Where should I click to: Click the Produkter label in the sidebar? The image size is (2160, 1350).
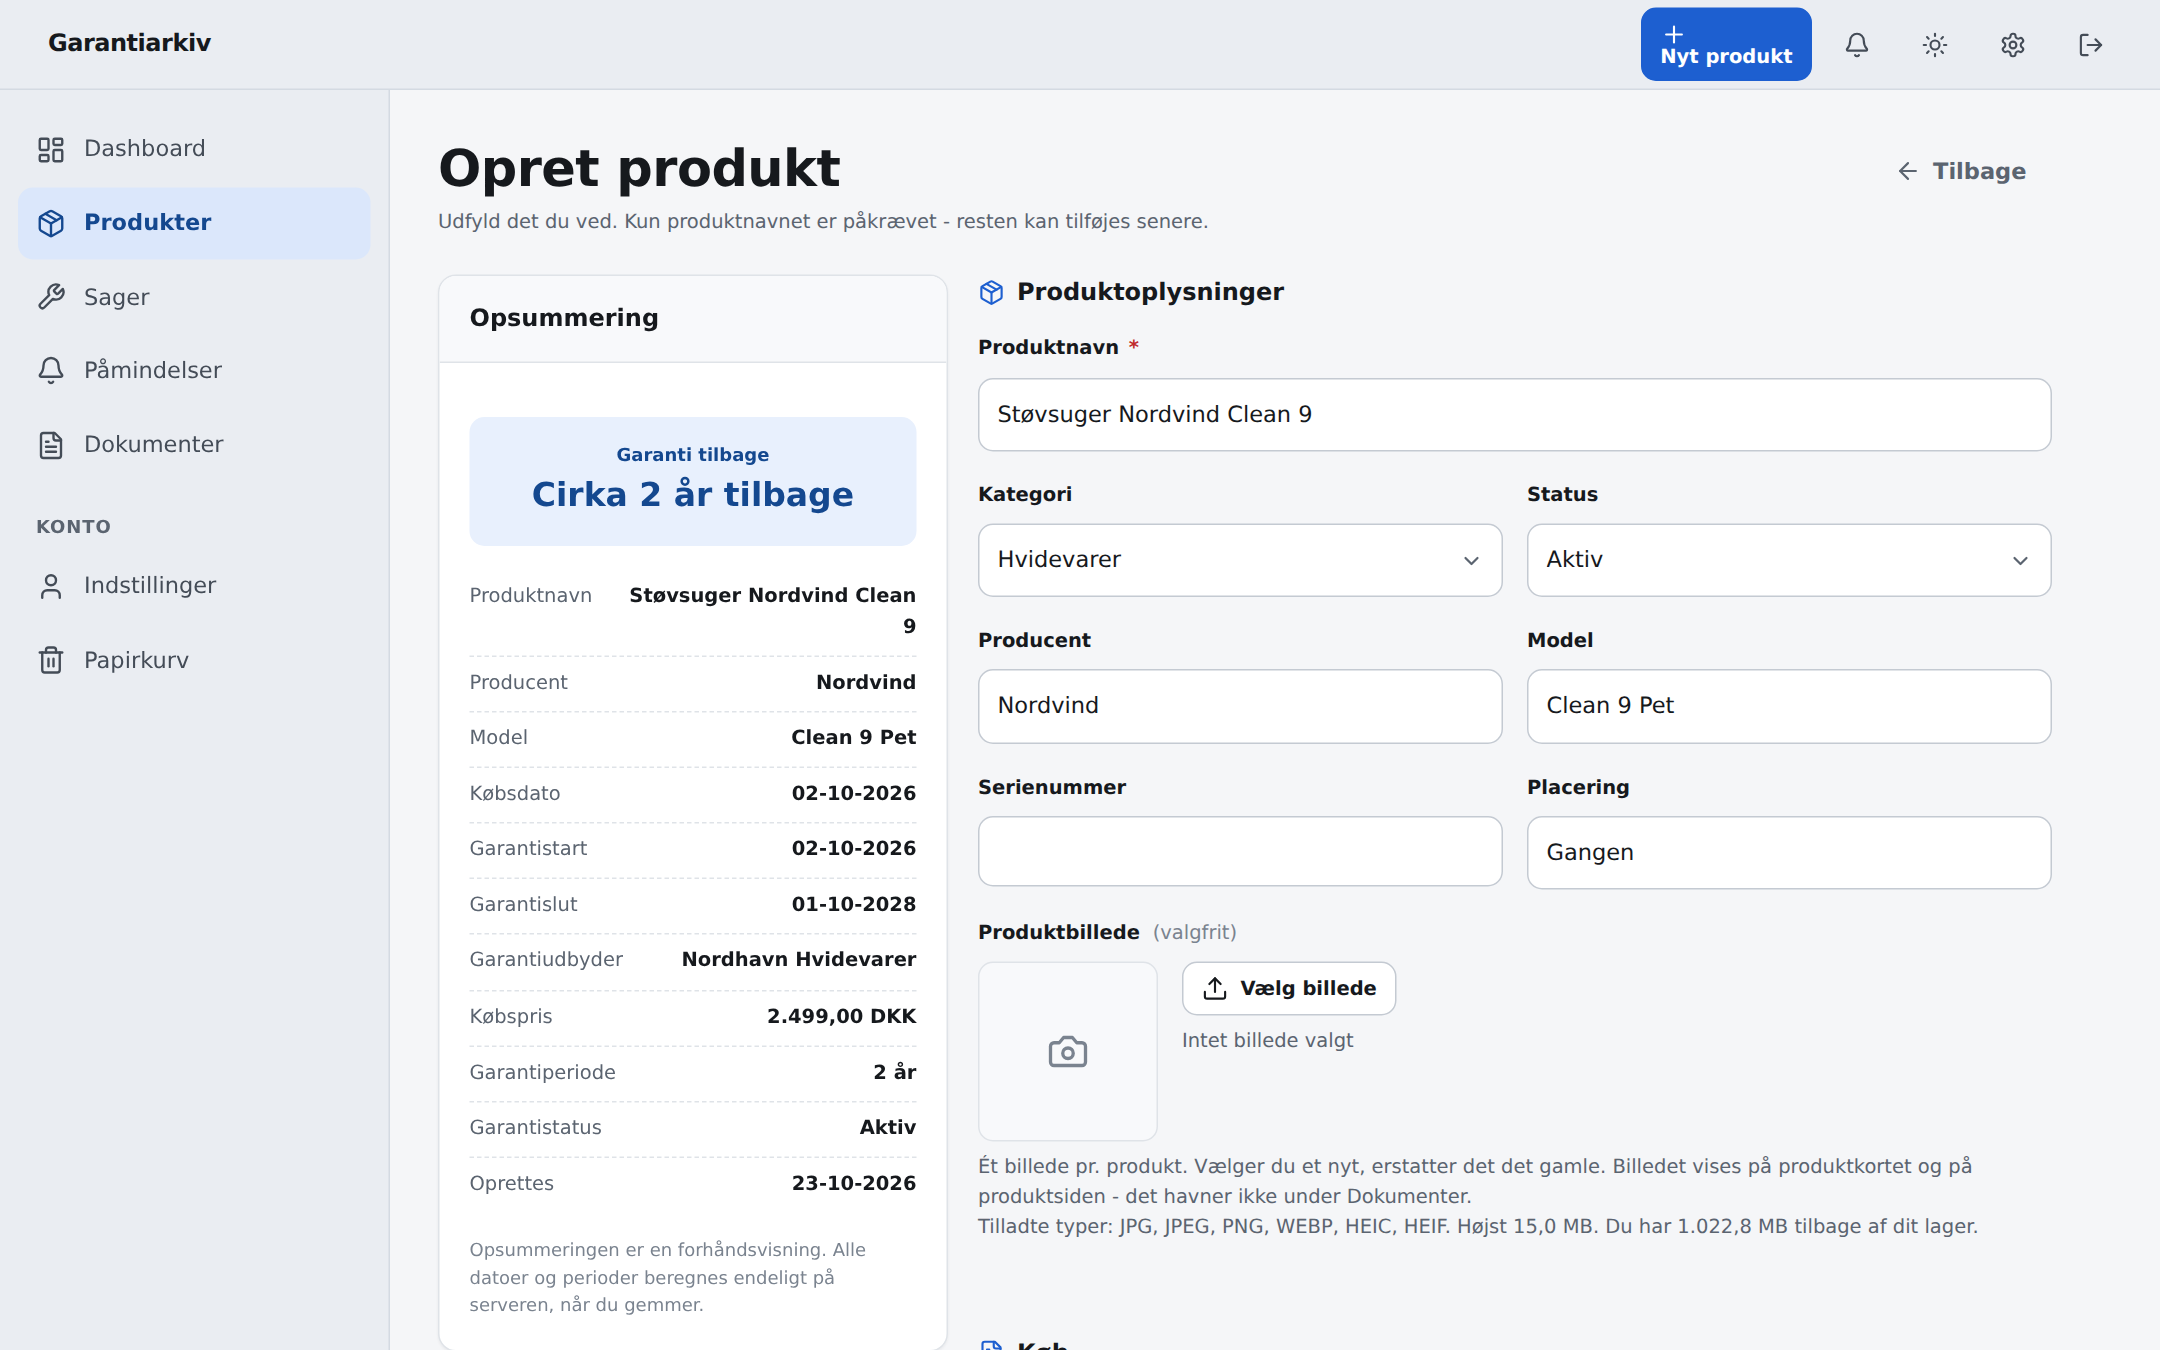148,223
